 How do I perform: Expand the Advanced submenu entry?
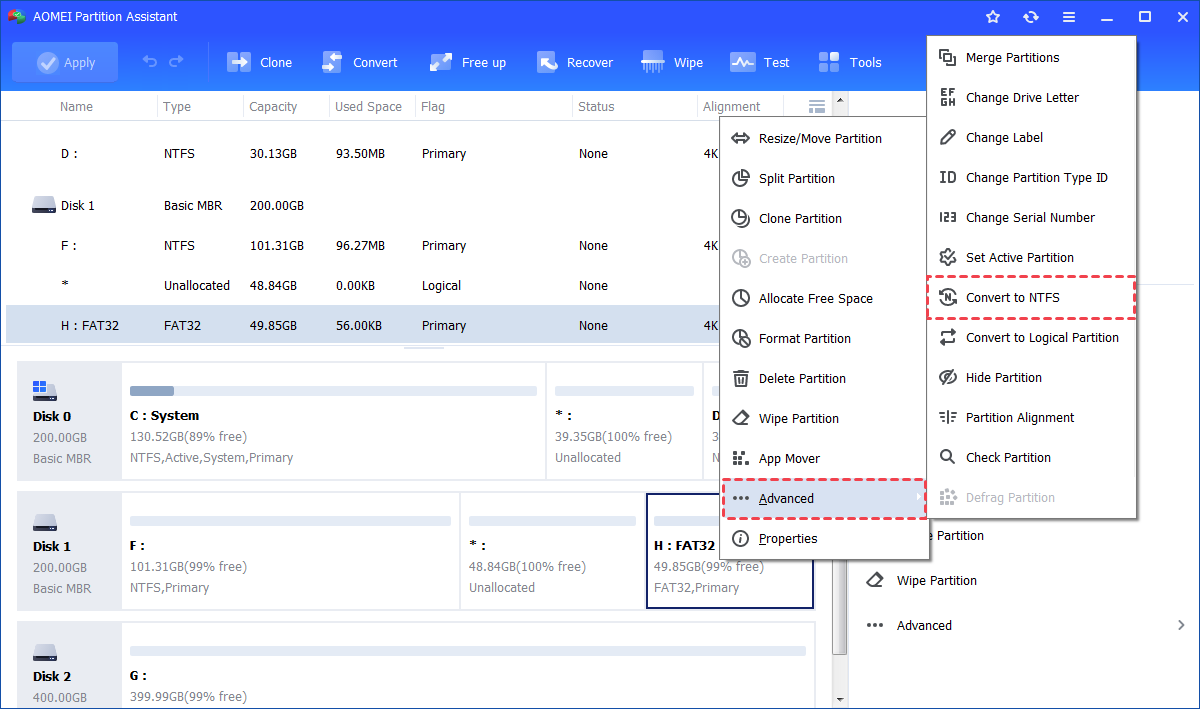(x=823, y=498)
